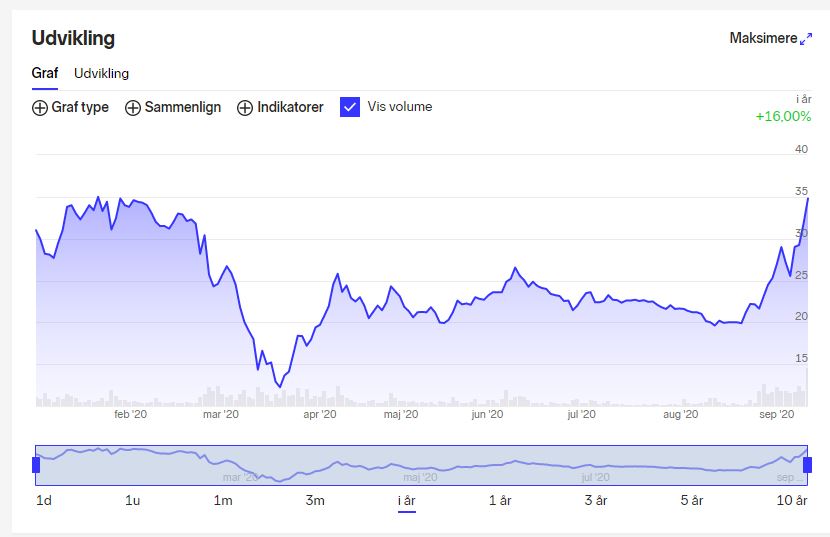830x537 pixels.
Task: Click the Maksimere text link
Action: (763, 38)
